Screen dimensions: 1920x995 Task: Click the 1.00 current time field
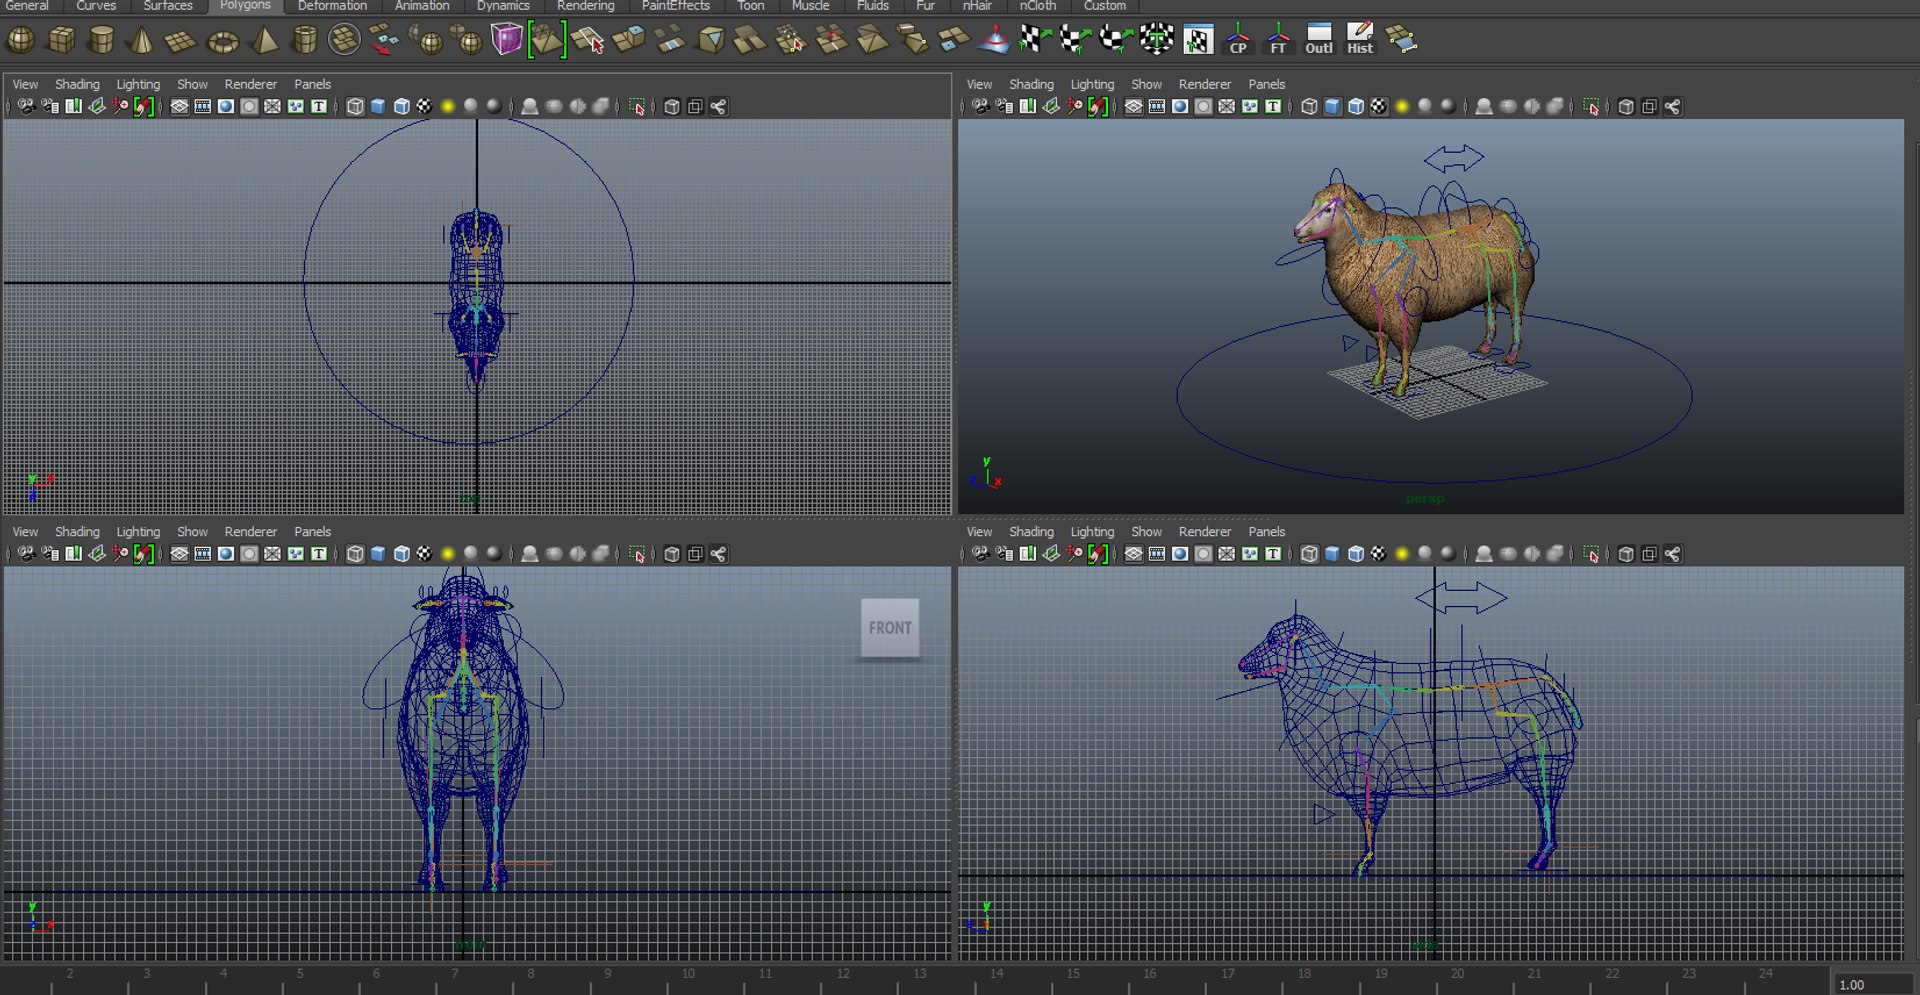(x=1872, y=984)
